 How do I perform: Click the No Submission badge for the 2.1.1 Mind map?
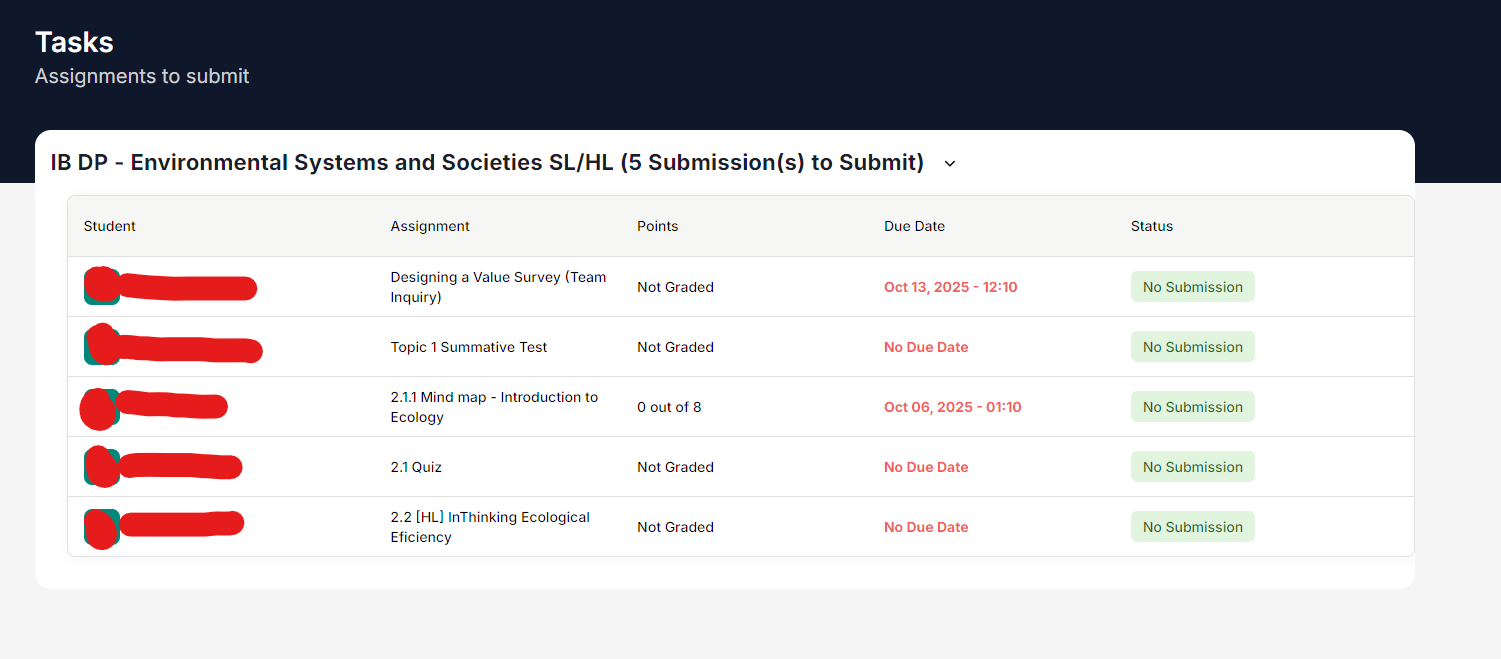click(x=1192, y=407)
